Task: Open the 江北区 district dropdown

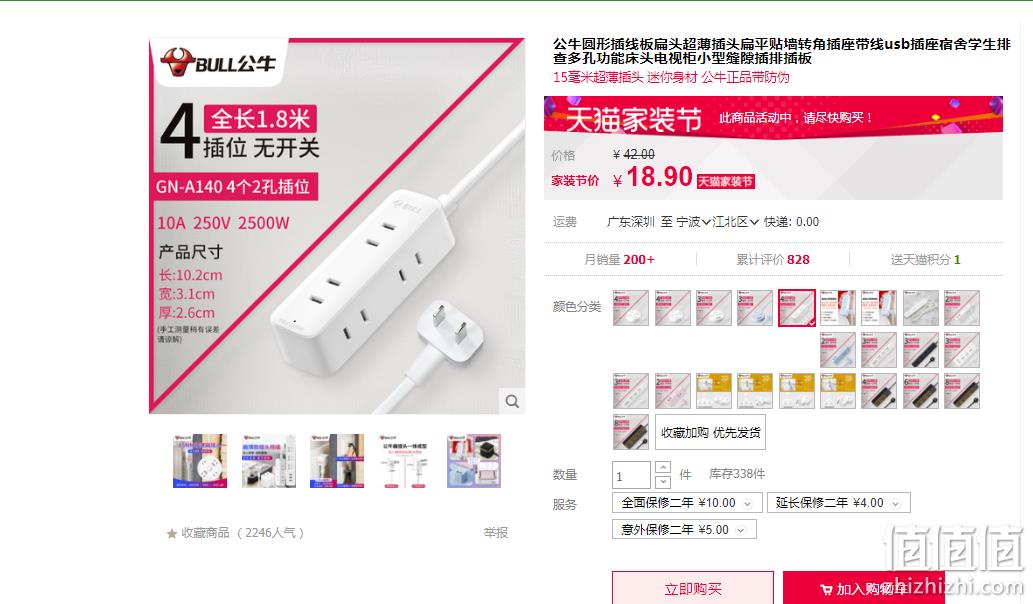Action: point(736,222)
